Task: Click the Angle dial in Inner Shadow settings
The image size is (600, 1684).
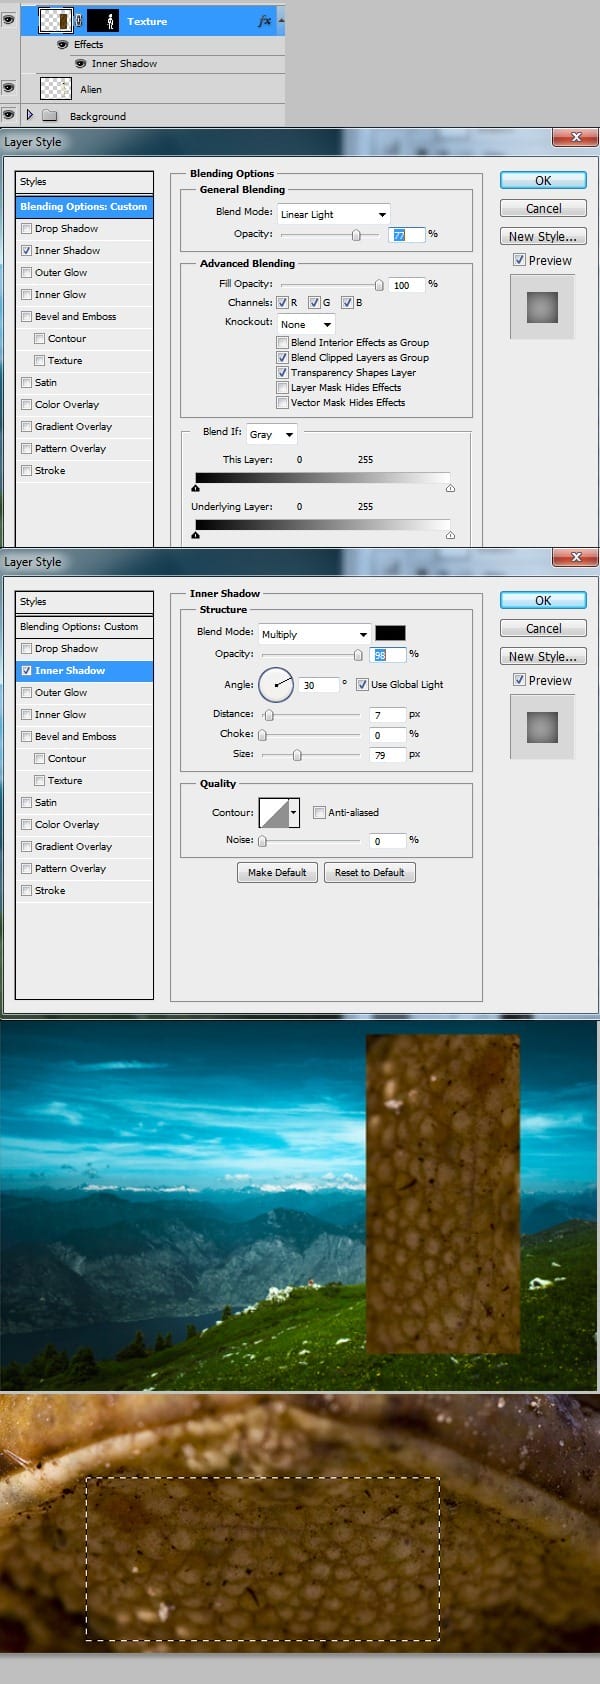Action: (x=276, y=685)
